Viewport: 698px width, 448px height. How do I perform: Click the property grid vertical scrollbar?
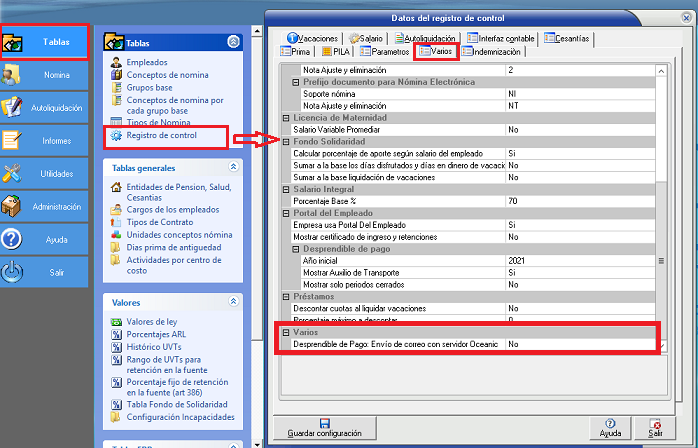[x=659, y=200]
